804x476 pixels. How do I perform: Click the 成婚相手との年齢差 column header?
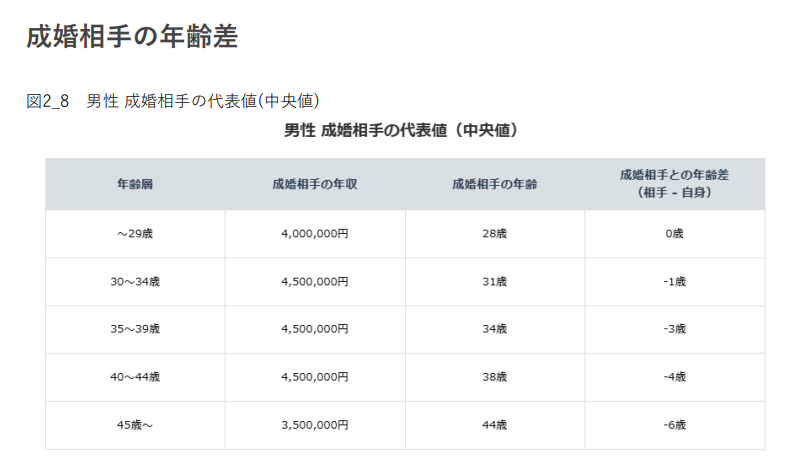click(675, 183)
